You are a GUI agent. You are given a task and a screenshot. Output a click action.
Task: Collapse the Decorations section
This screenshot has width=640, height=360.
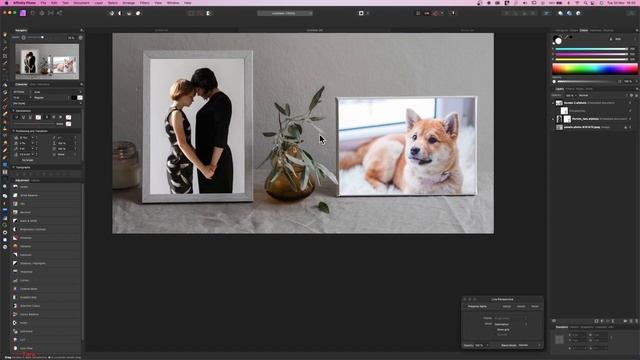[x=13, y=111]
